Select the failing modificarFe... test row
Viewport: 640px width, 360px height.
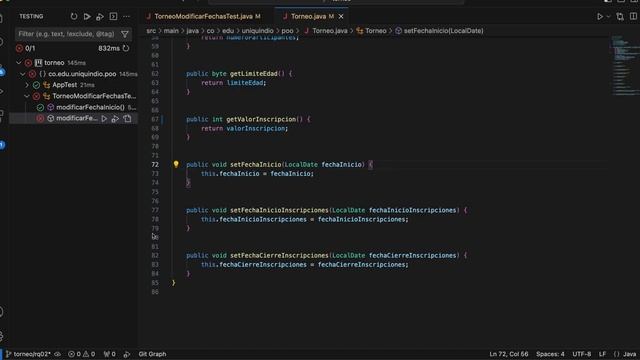click(73, 118)
